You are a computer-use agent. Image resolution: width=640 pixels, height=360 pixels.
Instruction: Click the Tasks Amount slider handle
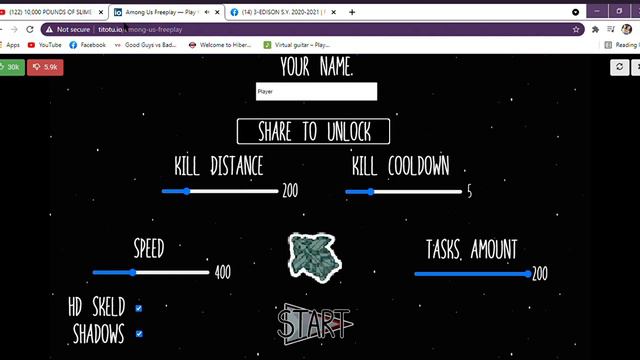[528, 274]
